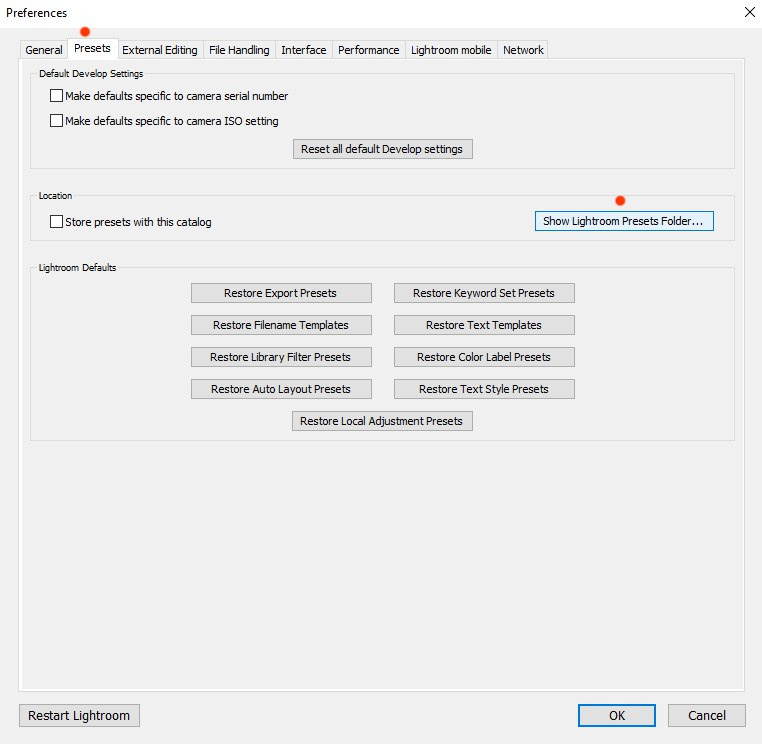Go to the Interface tab
Image resolution: width=762 pixels, height=744 pixels.
coord(304,50)
